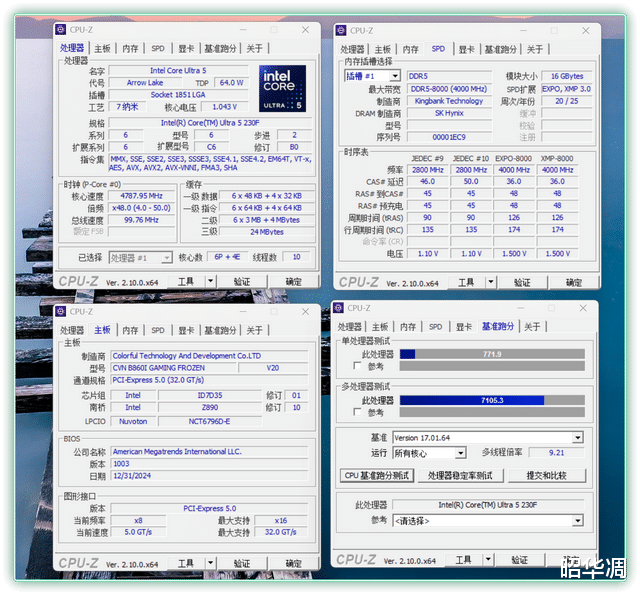This screenshot has width=640, height=595.
Task: Expand the 基准 Version 17.01.64 dropdown
Action: pyautogui.click(x=577, y=437)
